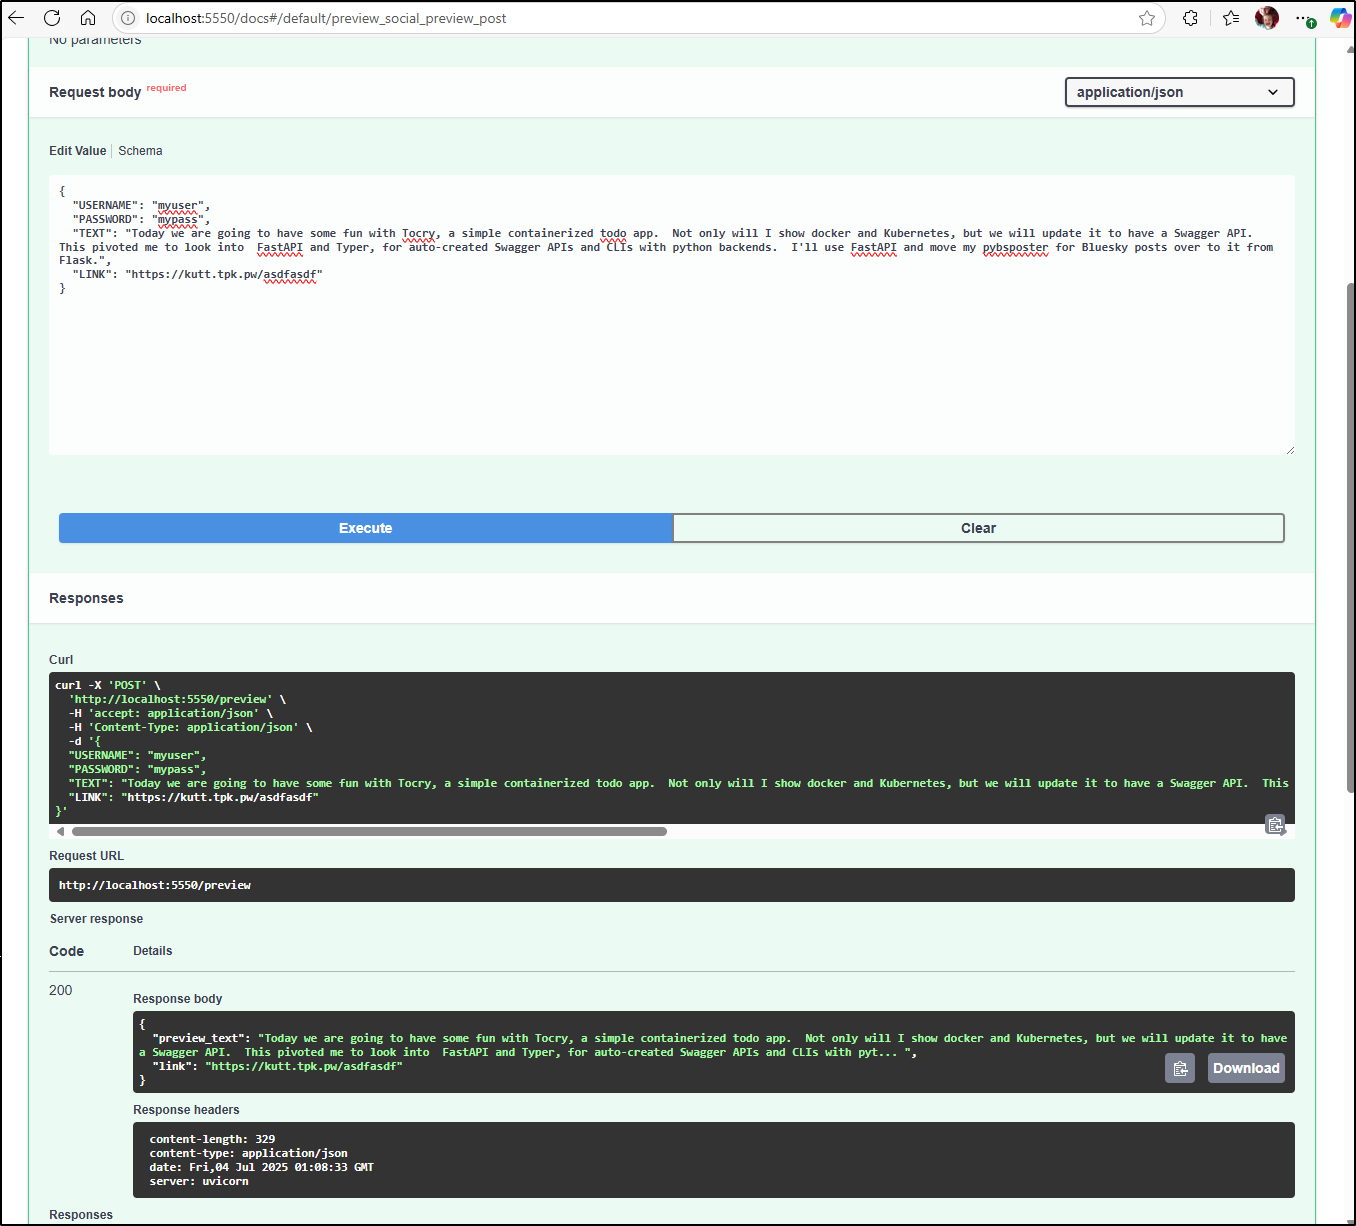Click the curl block horizontal scrollbar
The width and height of the screenshot is (1356, 1226).
coord(369,831)
